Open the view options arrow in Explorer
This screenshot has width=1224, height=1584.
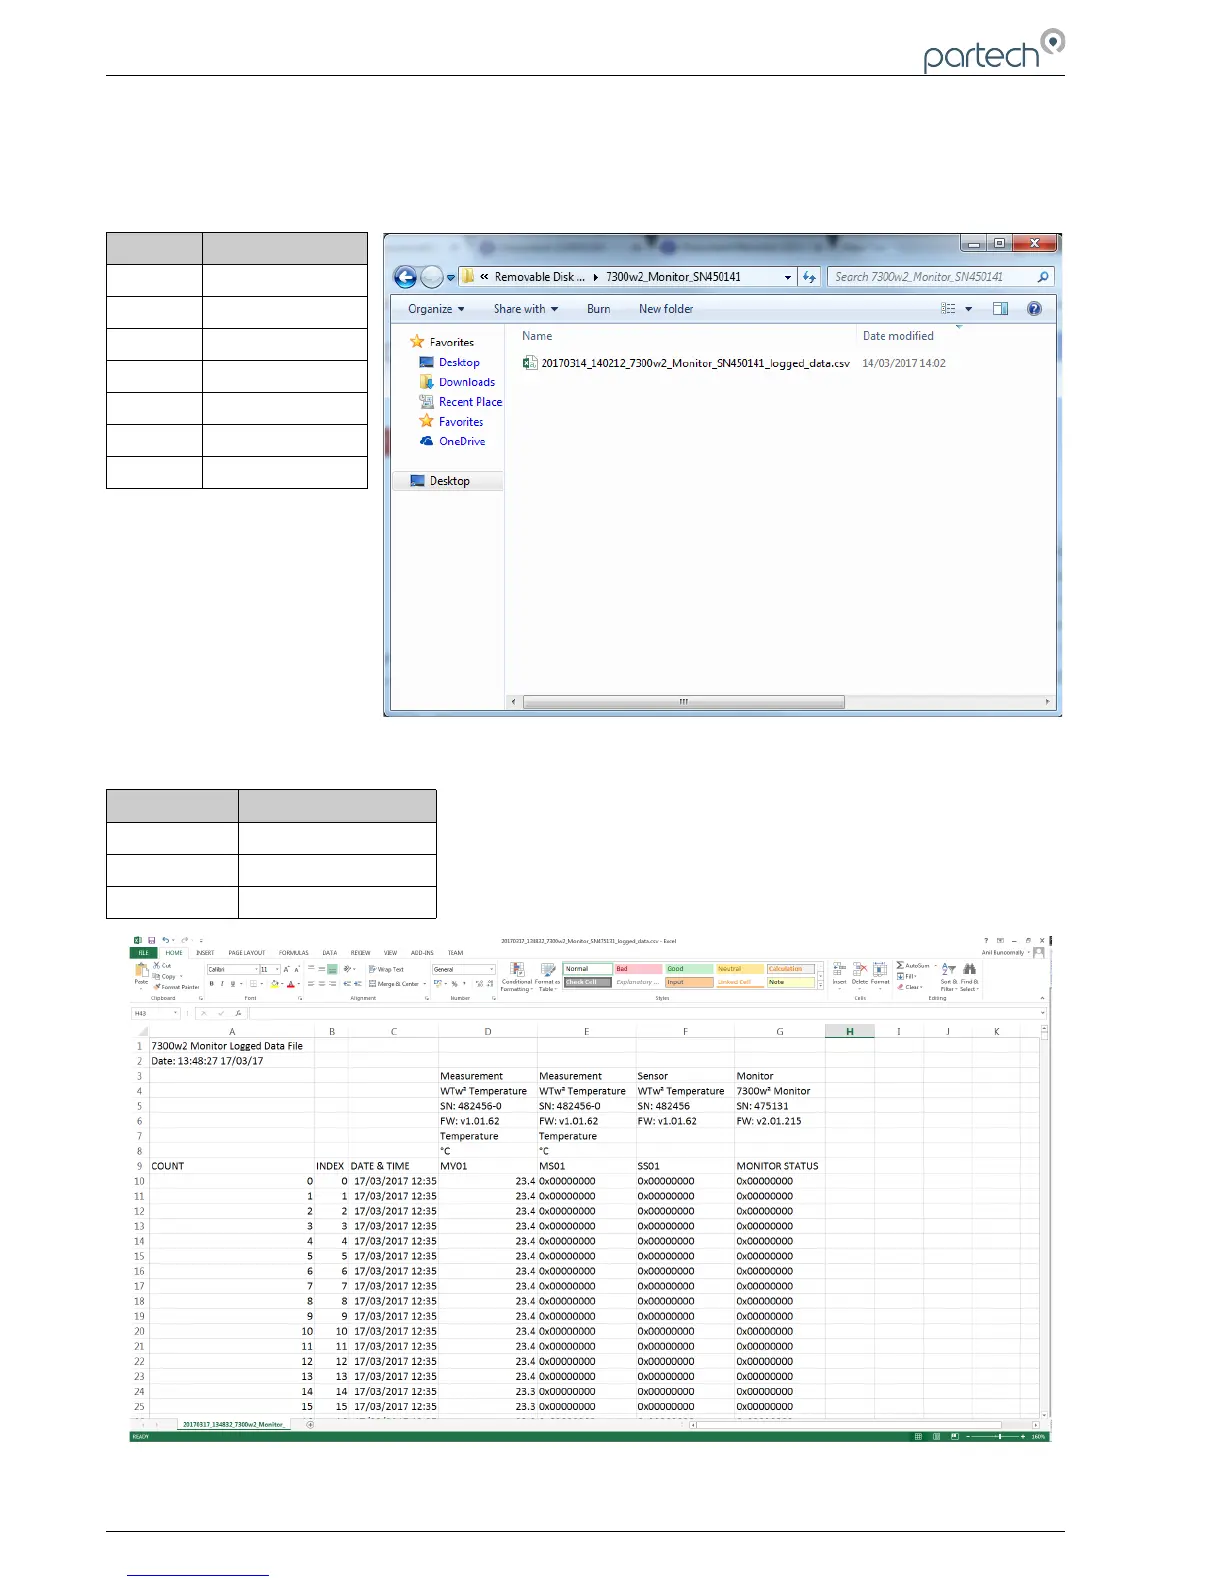coord(968,309)
